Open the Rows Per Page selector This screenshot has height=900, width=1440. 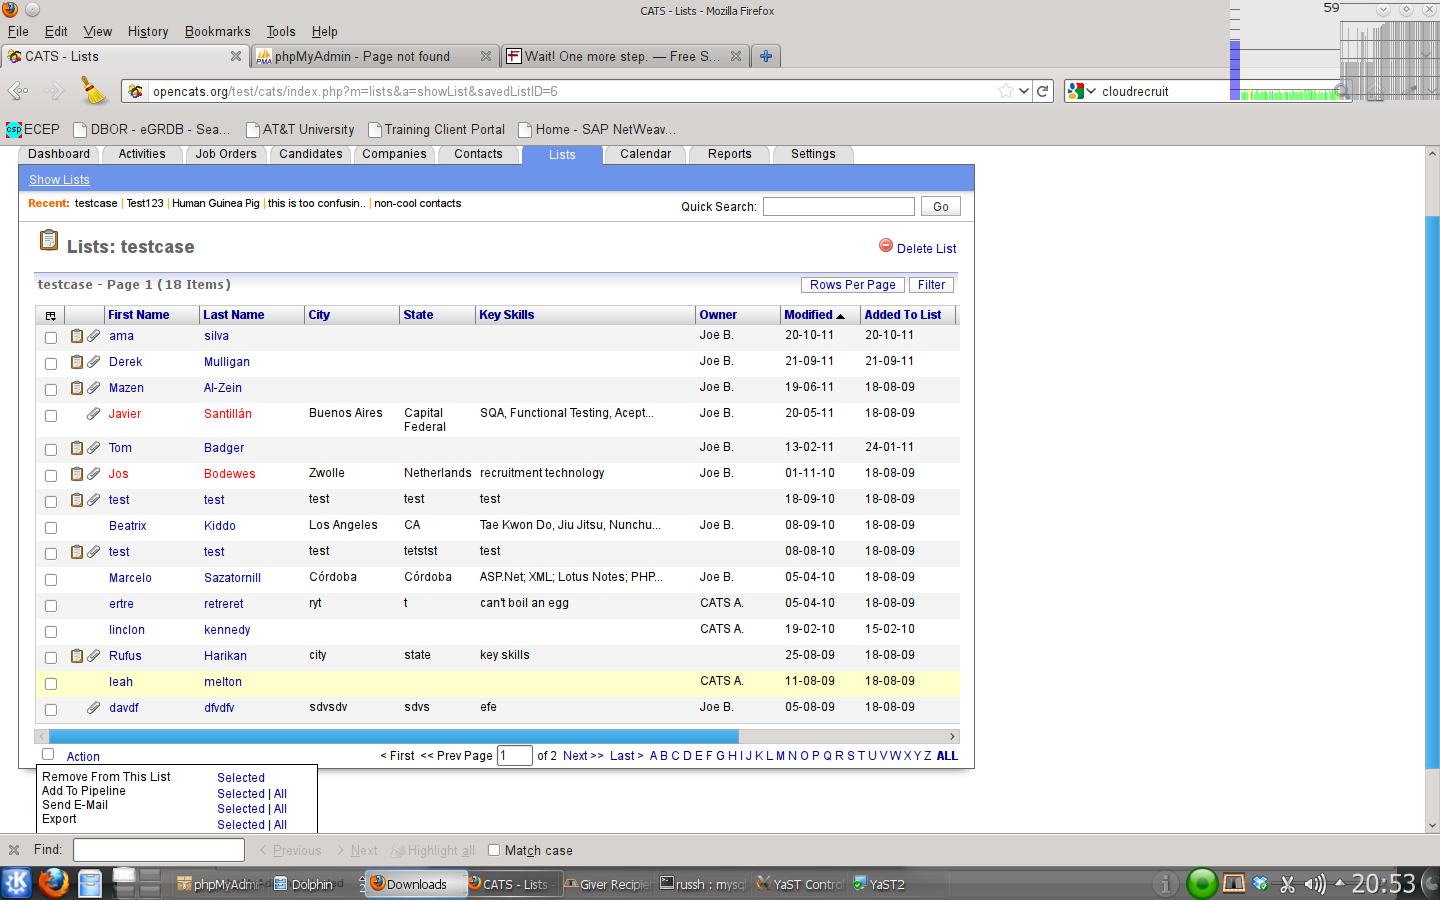[x=852, y=285]
